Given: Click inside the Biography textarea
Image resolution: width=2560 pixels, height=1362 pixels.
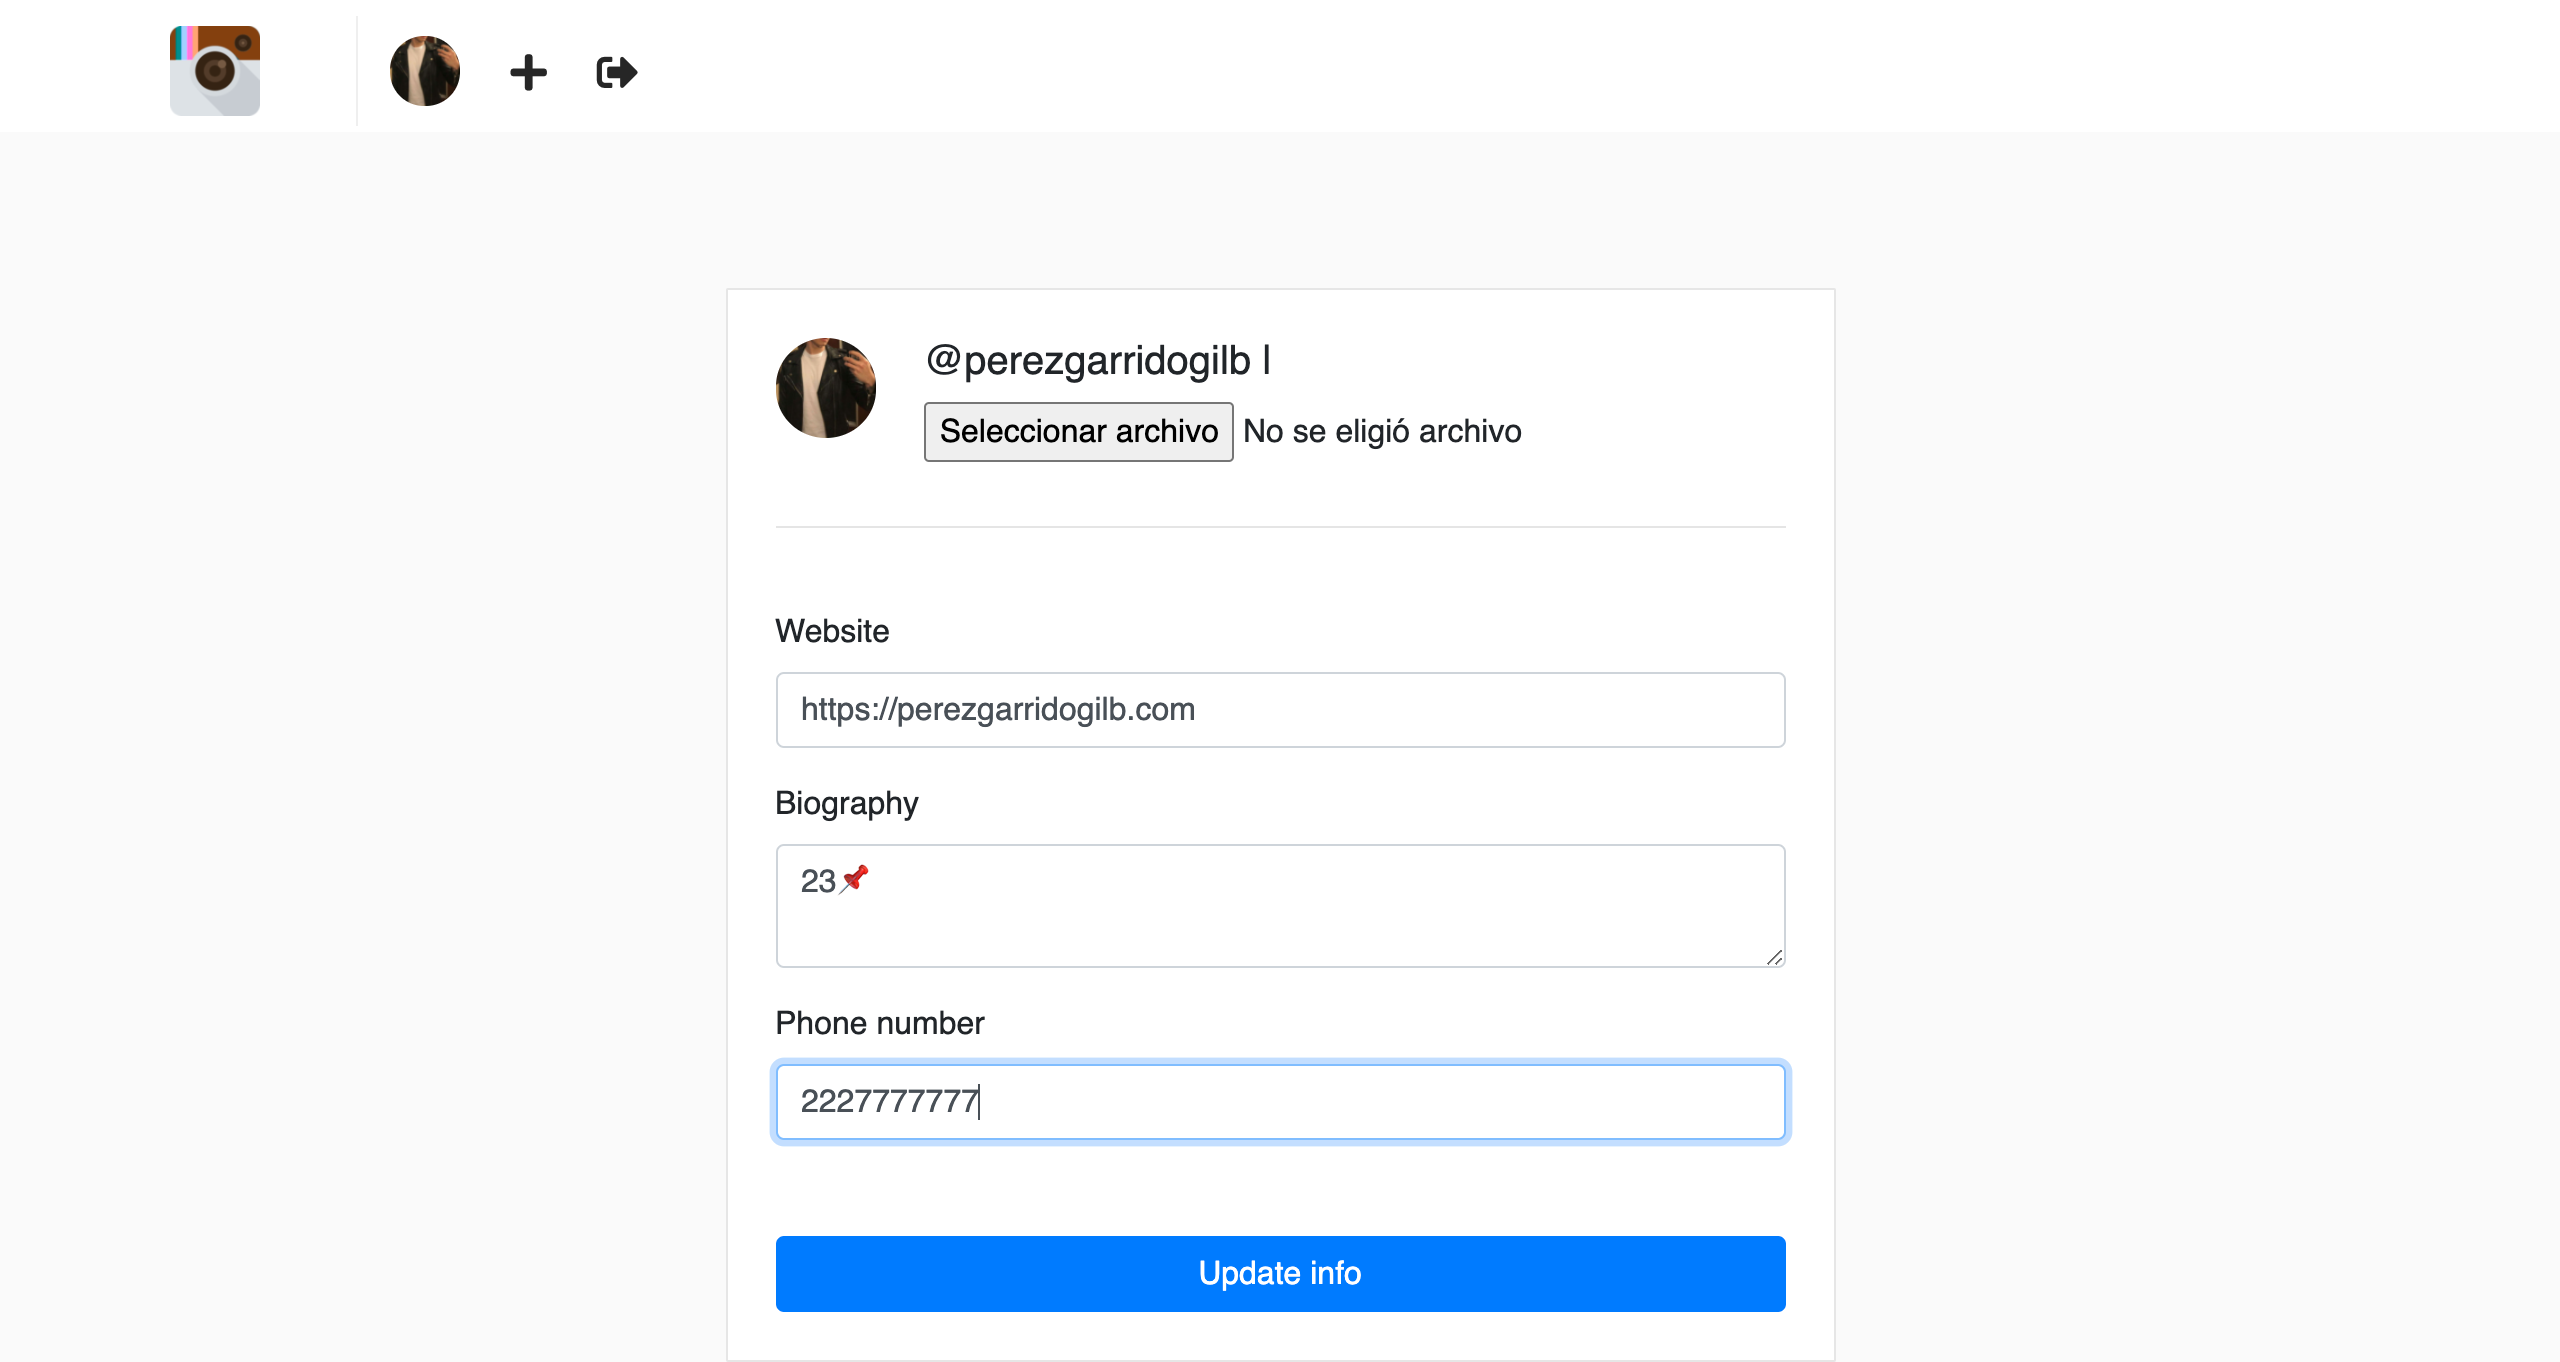Looking at the screenshot, I should [1279, 905].
